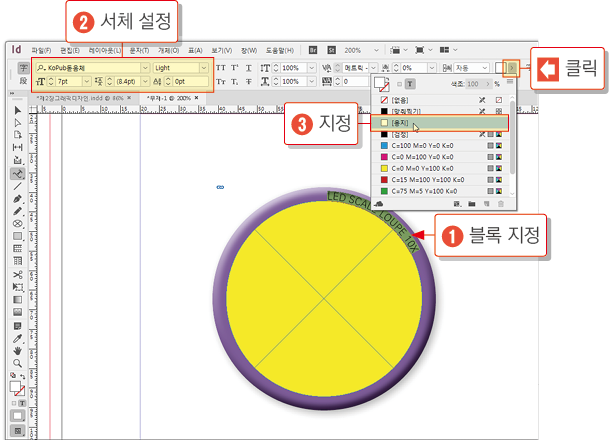Select the Pencil tool
Screen dimensions: 609x440
coord(17,211)
